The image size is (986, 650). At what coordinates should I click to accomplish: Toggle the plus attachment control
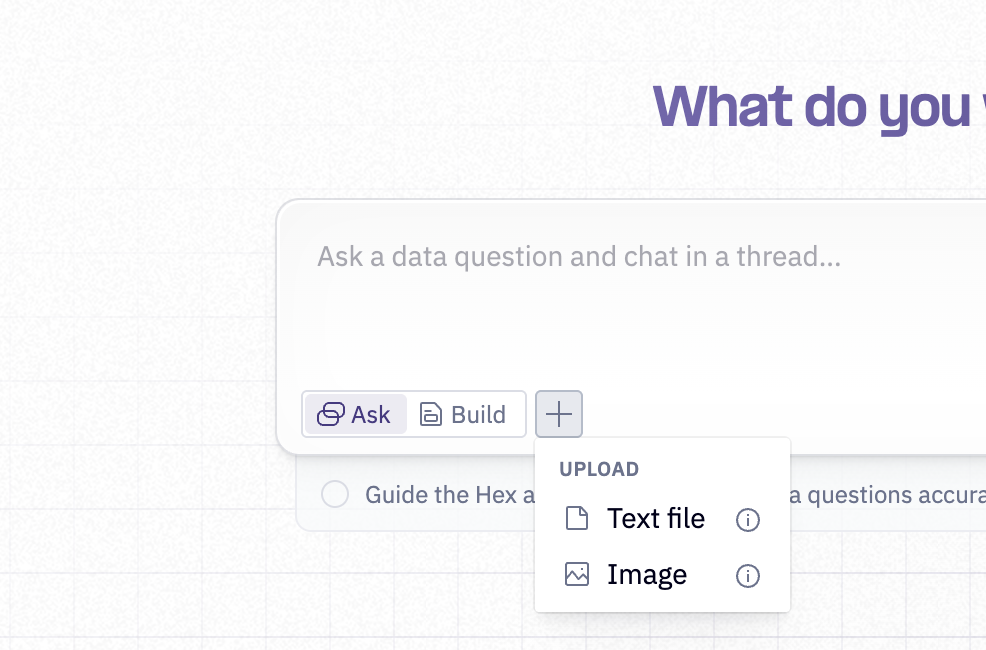tap(558, 413)
